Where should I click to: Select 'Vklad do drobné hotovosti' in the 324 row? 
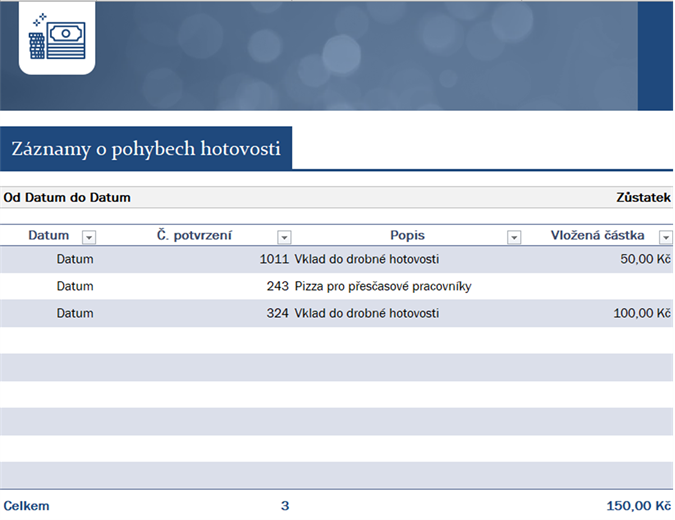[x=367, y=313]
